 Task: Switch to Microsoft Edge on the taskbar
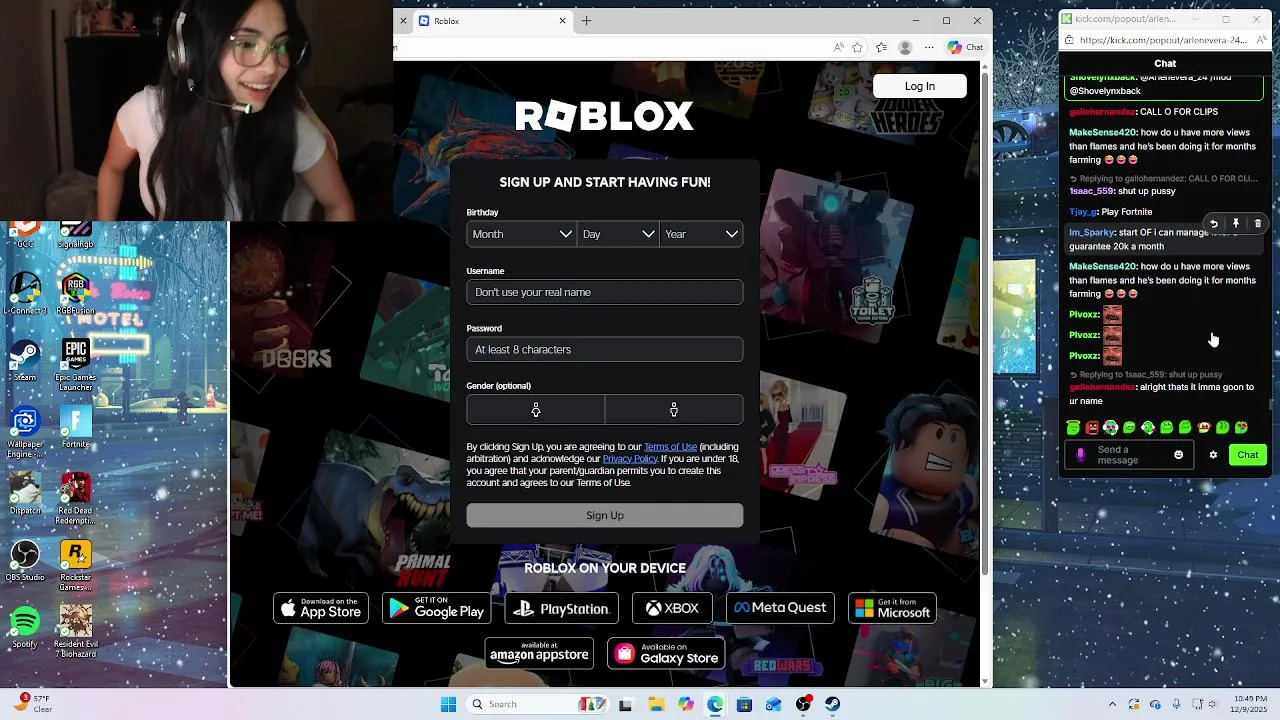coord(715,704)
